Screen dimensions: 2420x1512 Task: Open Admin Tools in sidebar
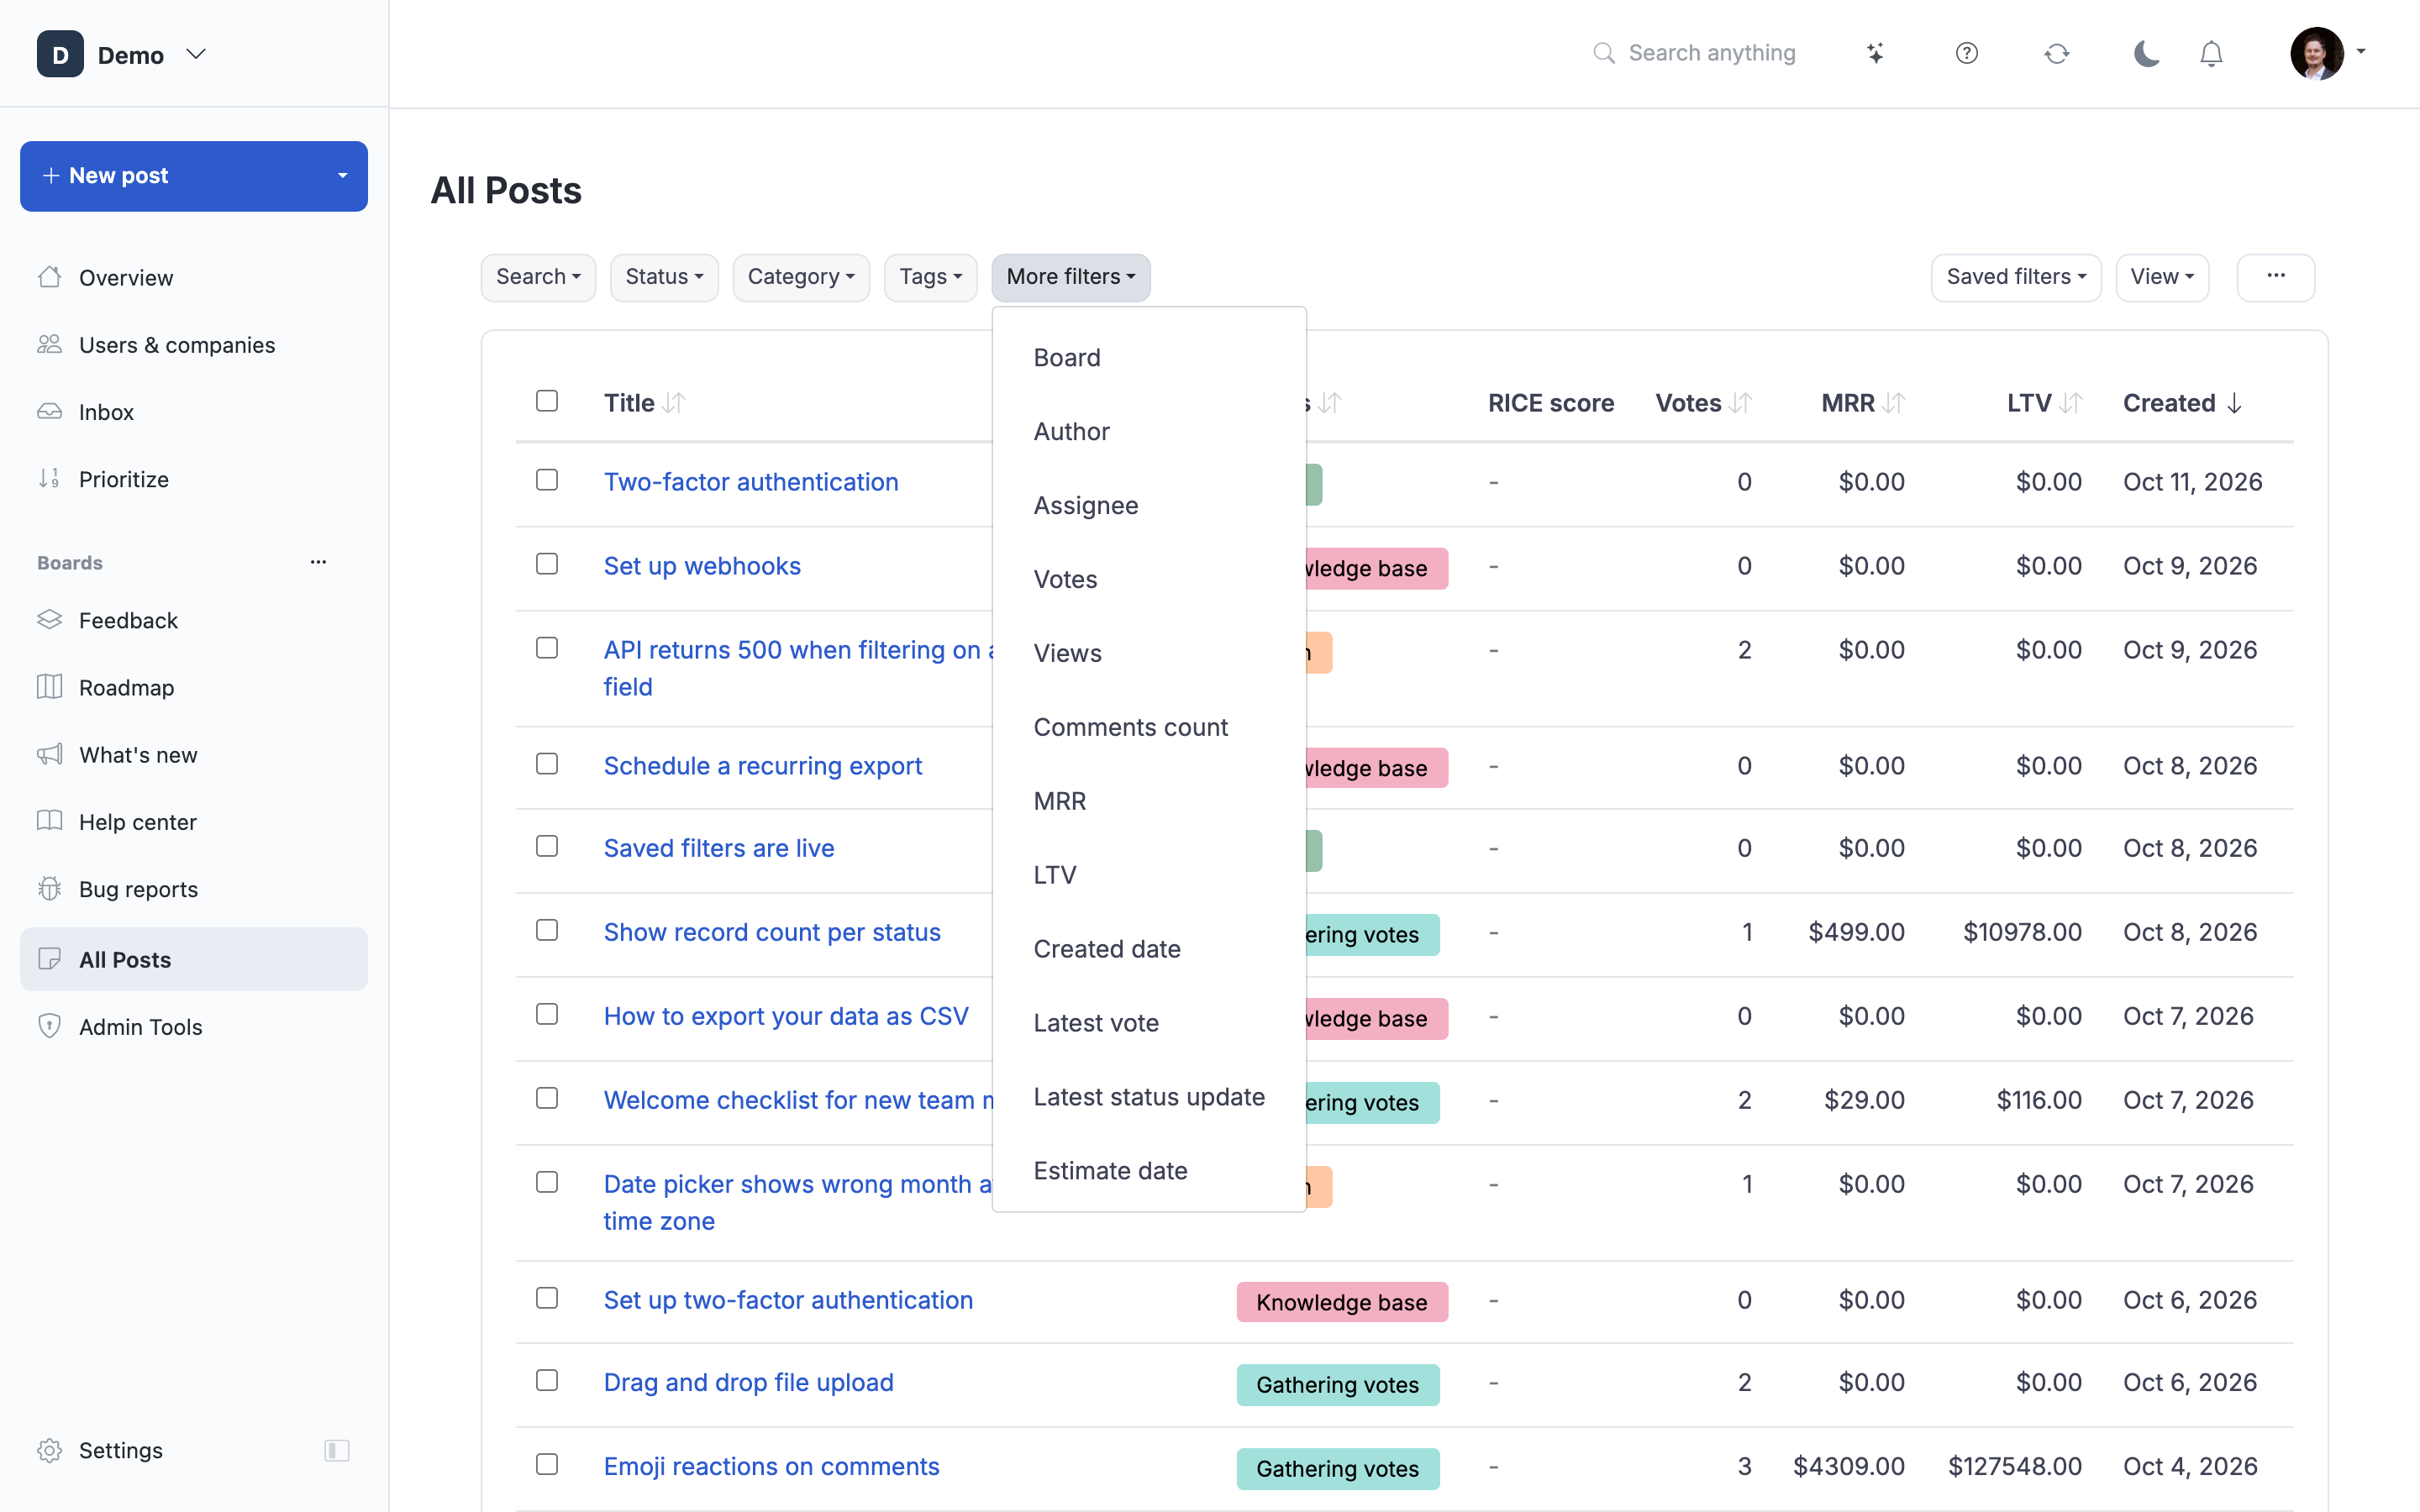point(194,1027)
